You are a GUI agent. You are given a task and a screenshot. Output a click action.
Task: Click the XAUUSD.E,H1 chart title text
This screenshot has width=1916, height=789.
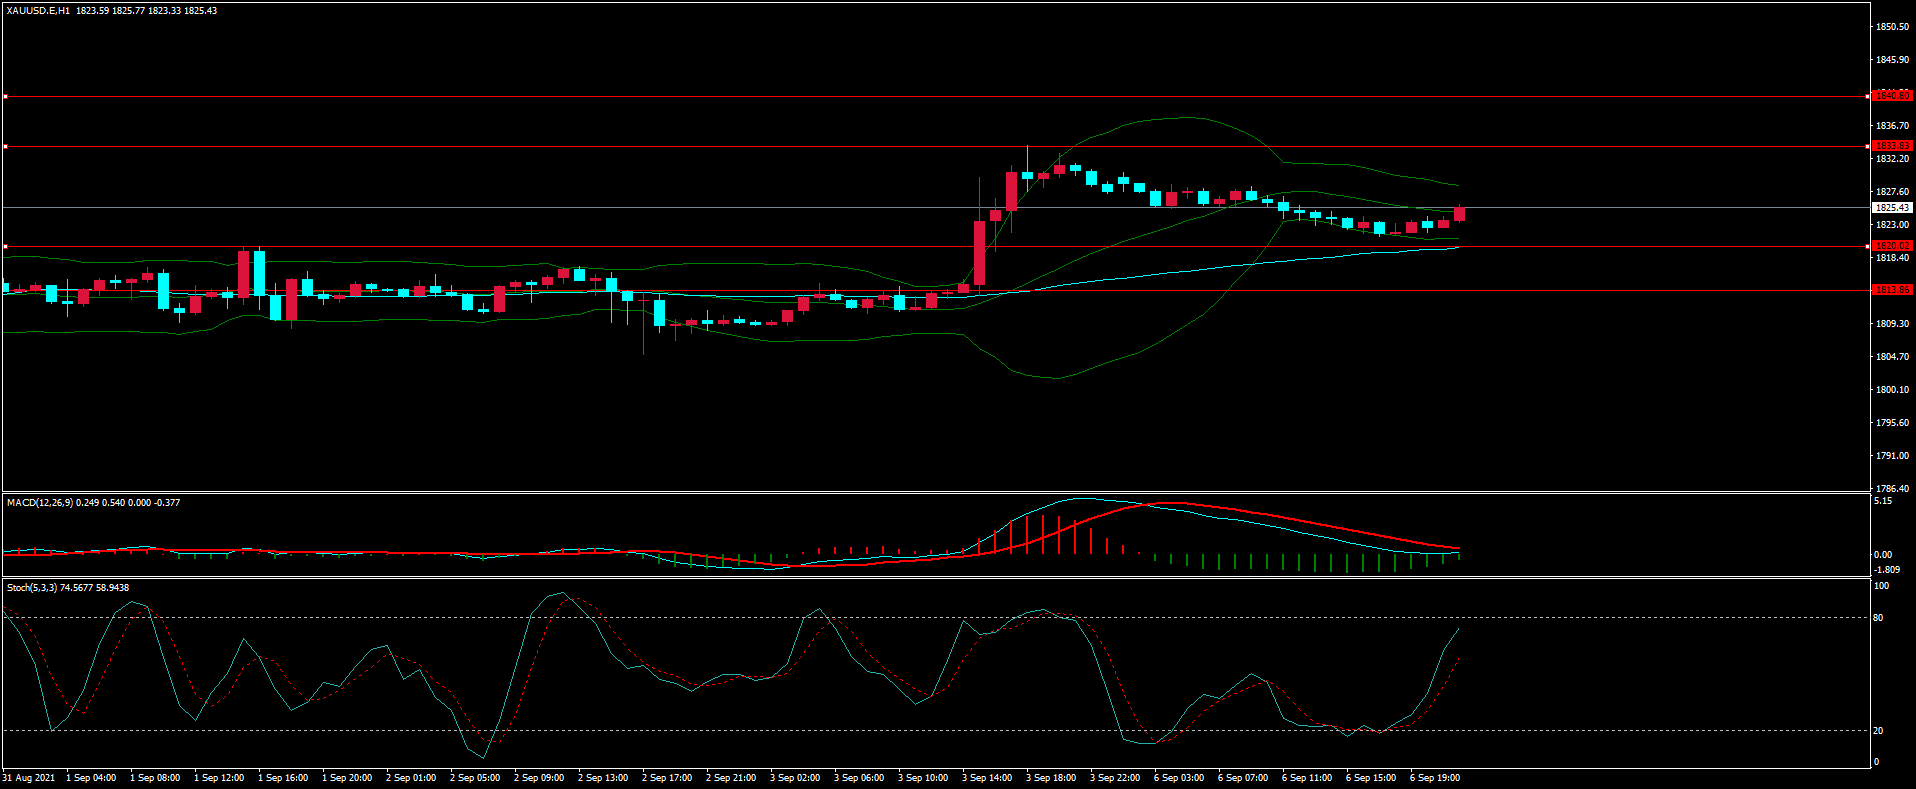tap(38, 11)
